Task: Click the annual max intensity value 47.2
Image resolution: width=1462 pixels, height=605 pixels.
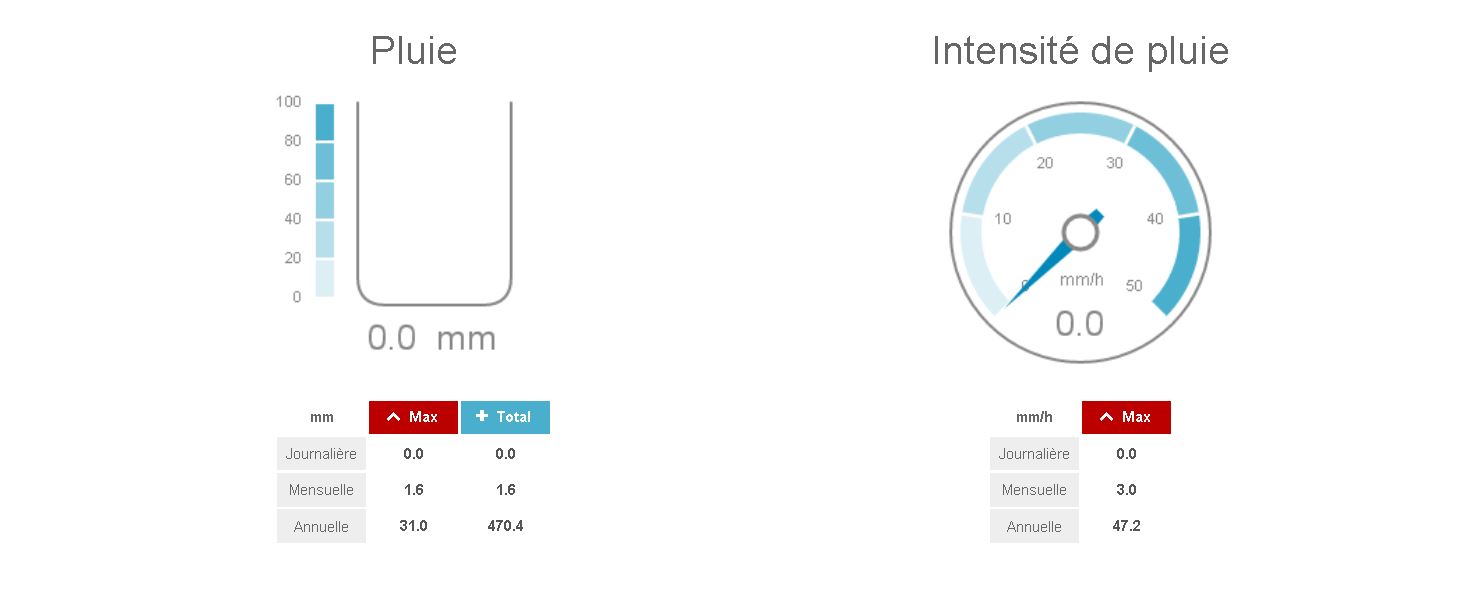Action: [x=1126, y=526]
